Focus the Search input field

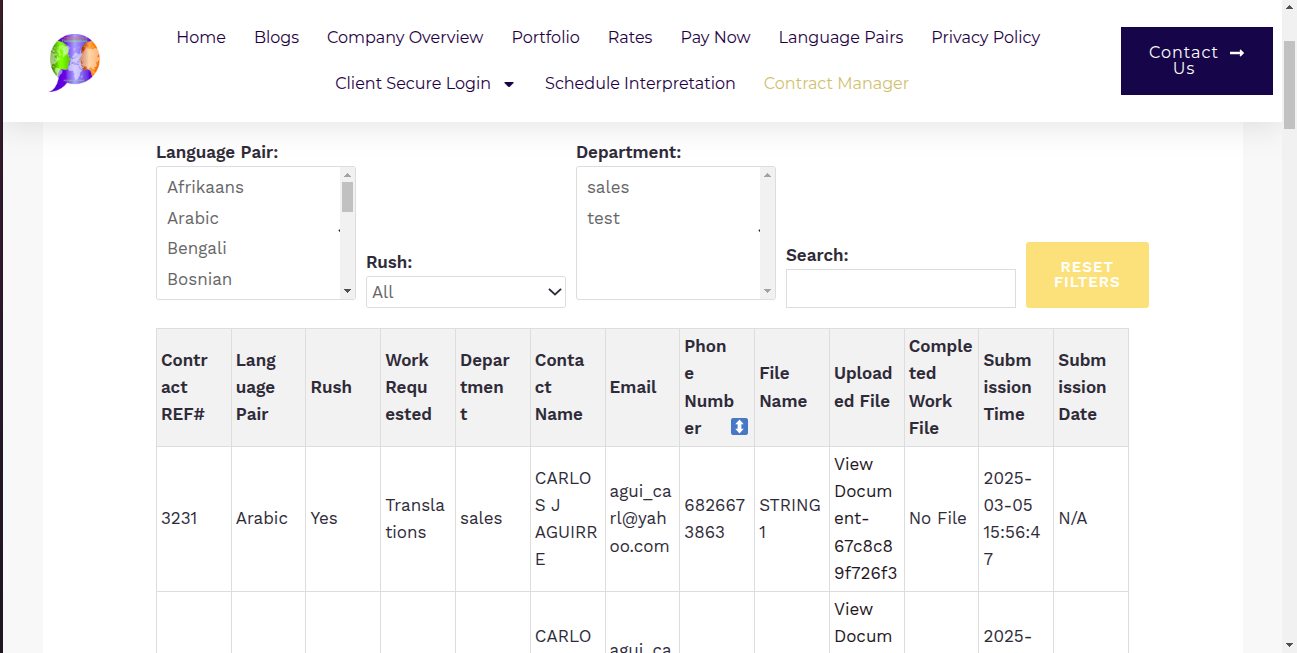coord(901,288)
